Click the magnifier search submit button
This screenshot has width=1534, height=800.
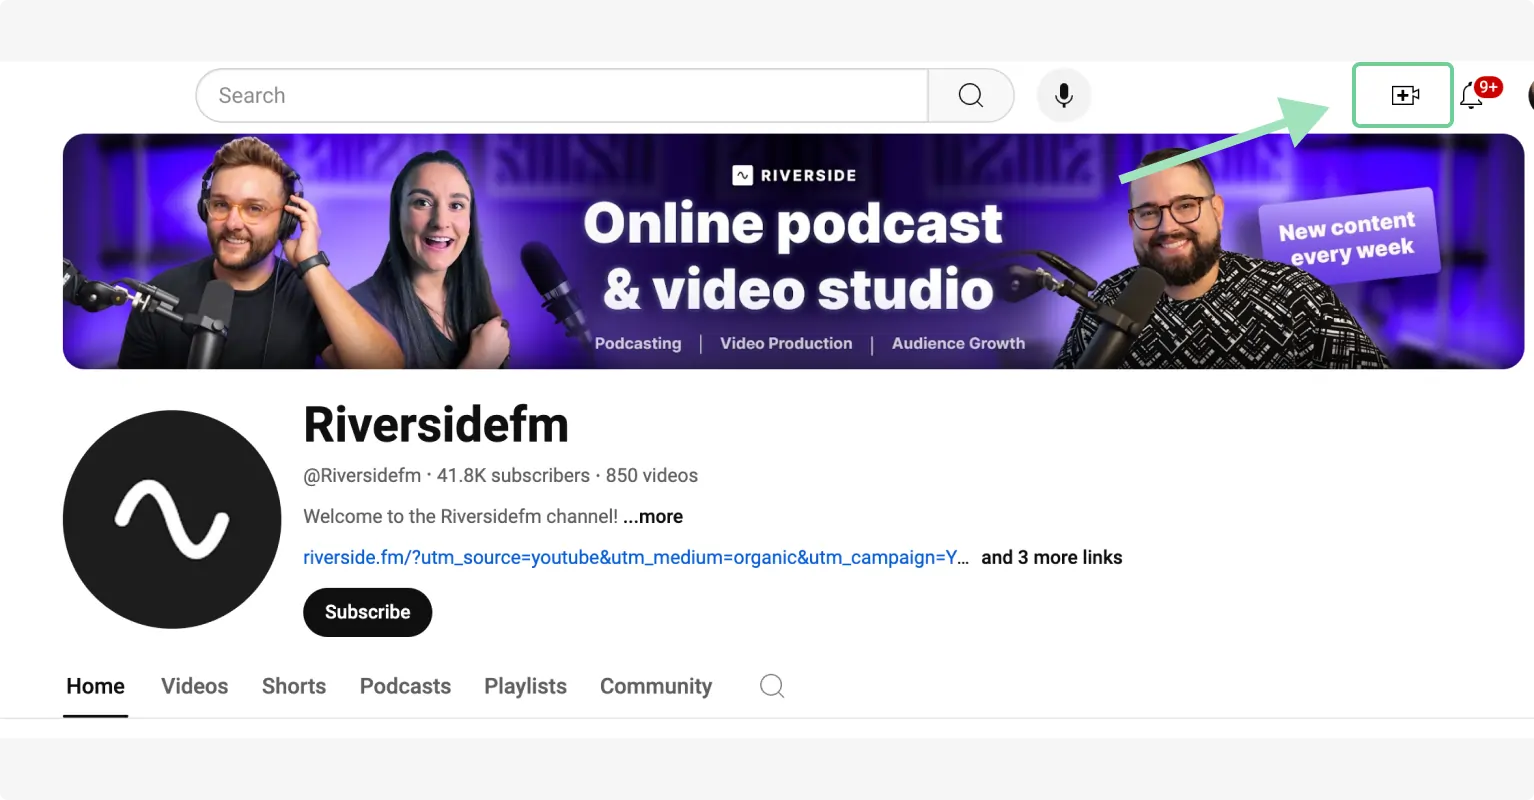click(971, 95)
